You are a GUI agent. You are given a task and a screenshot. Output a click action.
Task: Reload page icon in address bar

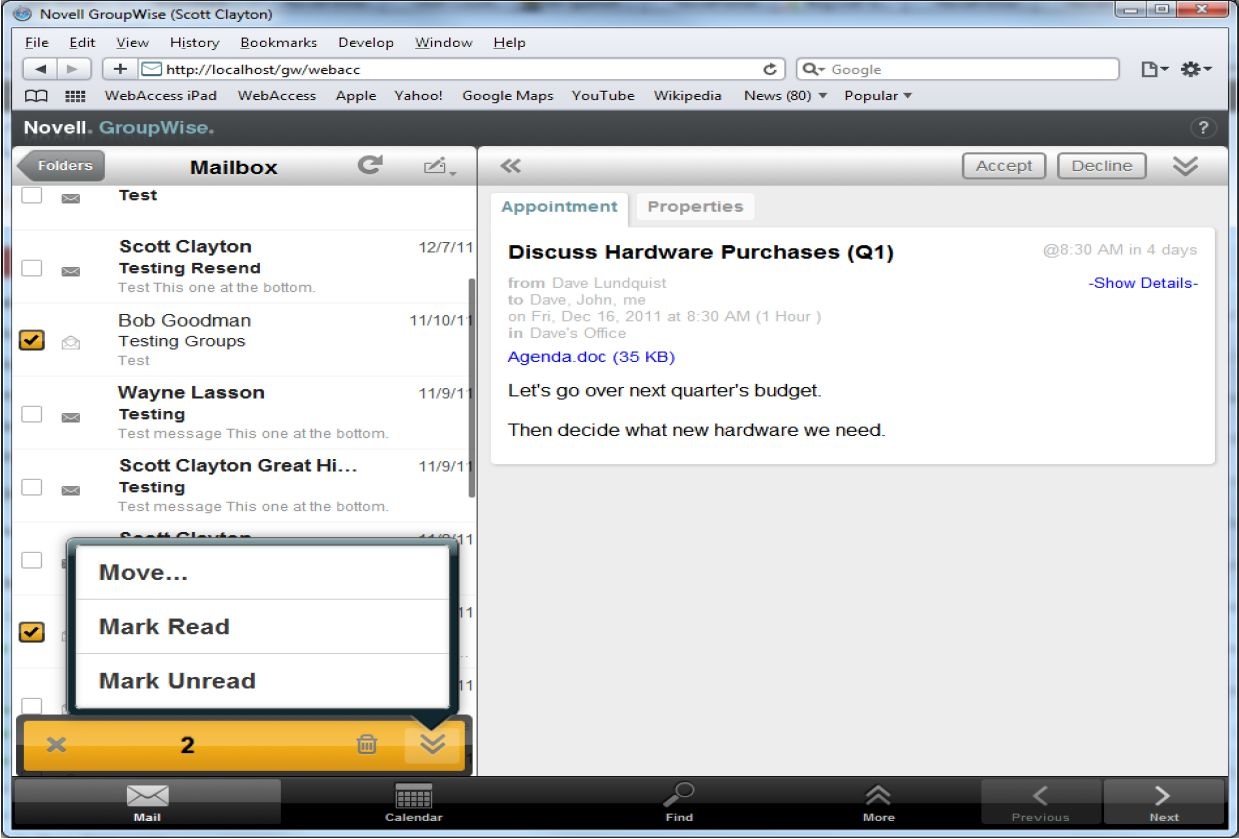click(x=770, y=69)
